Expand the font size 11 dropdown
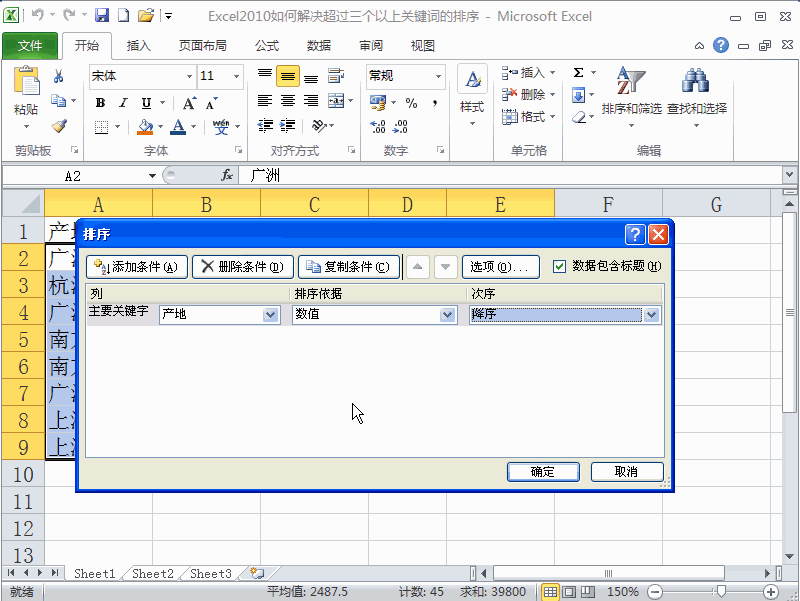 pos(236,77)
